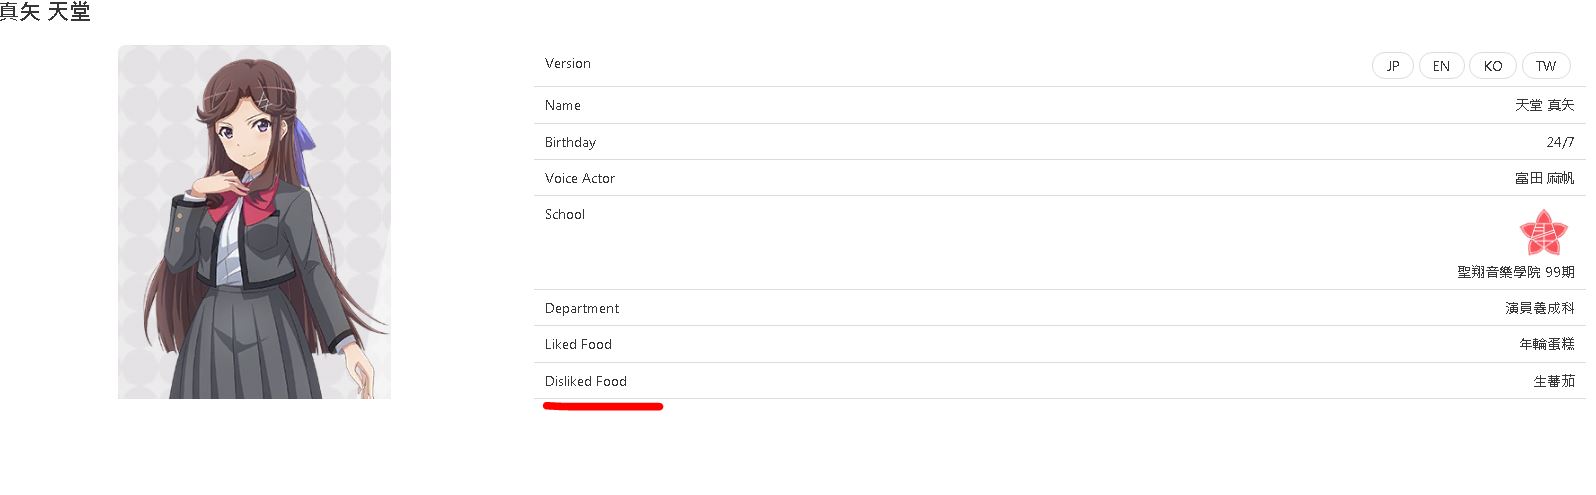Screen dimensions: 1596x495
Task: Select the EN version button
Action: click(1441, 66)
